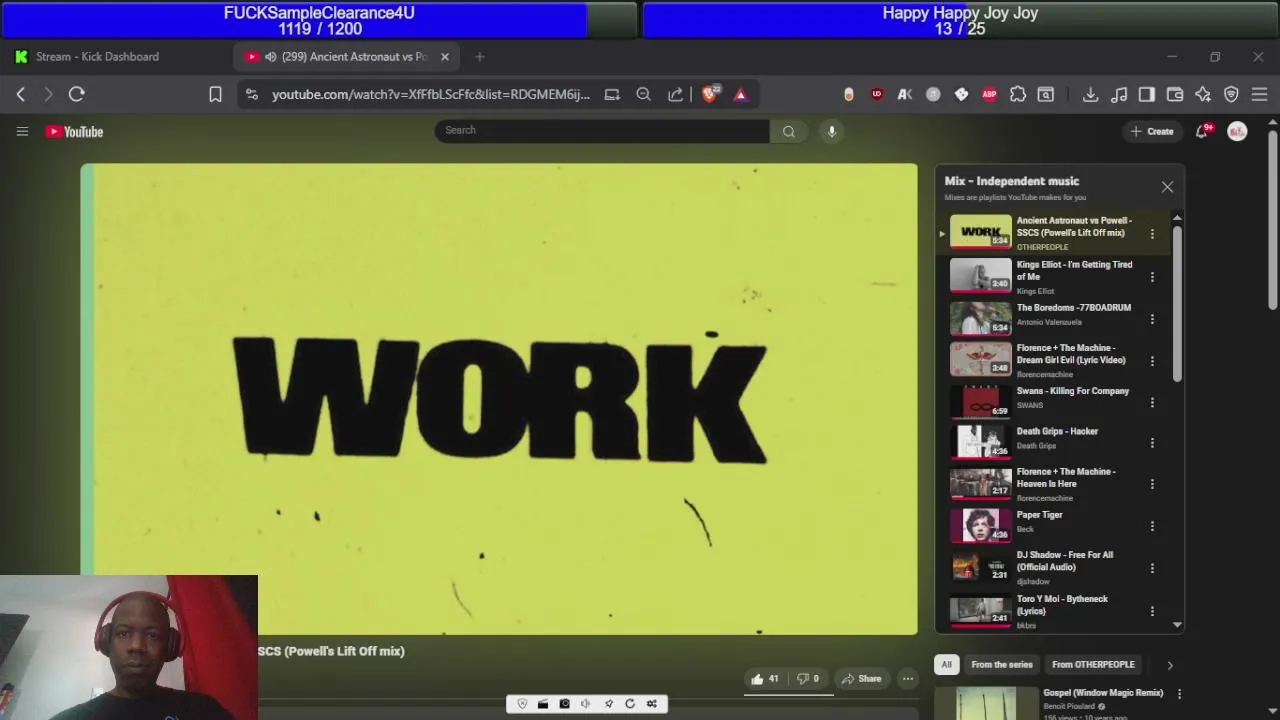The height and width of the screenshot is (720, 1280).
Task: Open options for Toro Y Moi - Bytheneck
Action: (1152, 611)
